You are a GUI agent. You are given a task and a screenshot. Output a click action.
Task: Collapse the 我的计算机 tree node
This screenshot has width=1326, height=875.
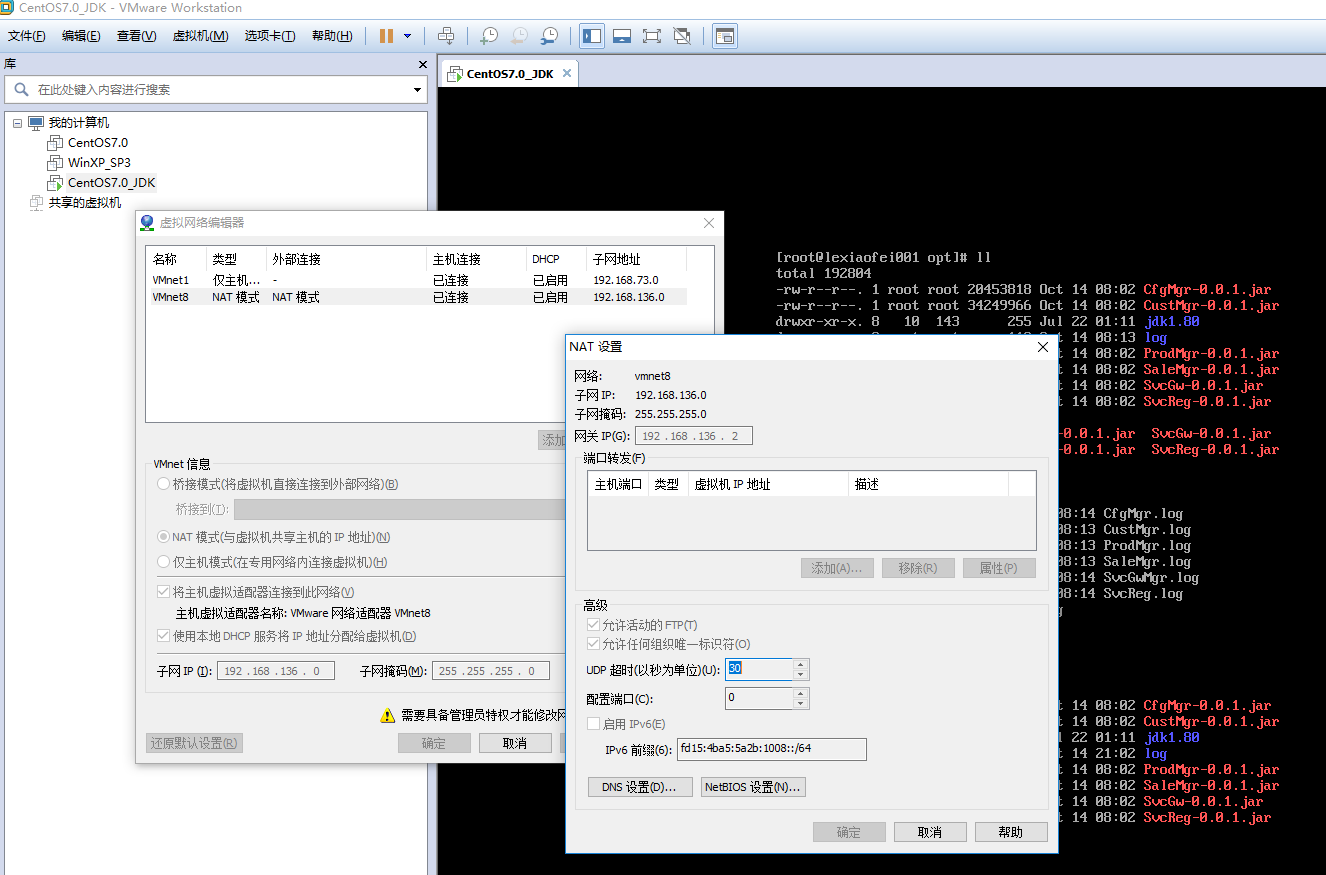coord(17,123)
